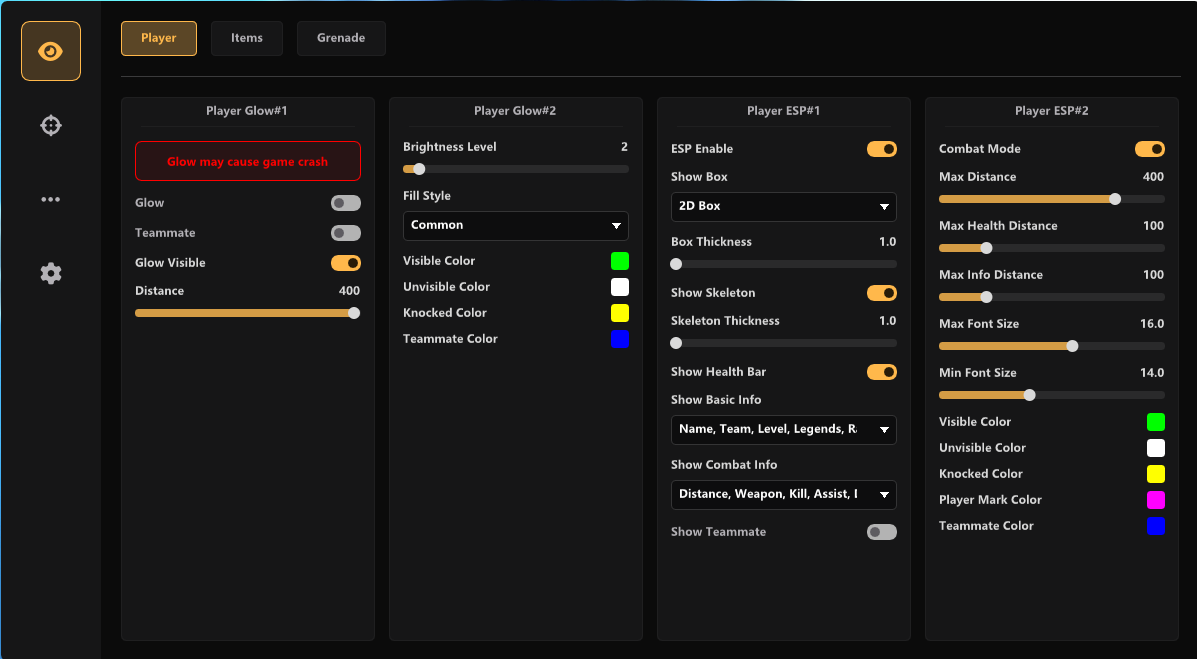This screenshot has width=1197, height=659.
Task: Pick ESP#2 Teammate Color blue swatch
Action: point(1156,526)
